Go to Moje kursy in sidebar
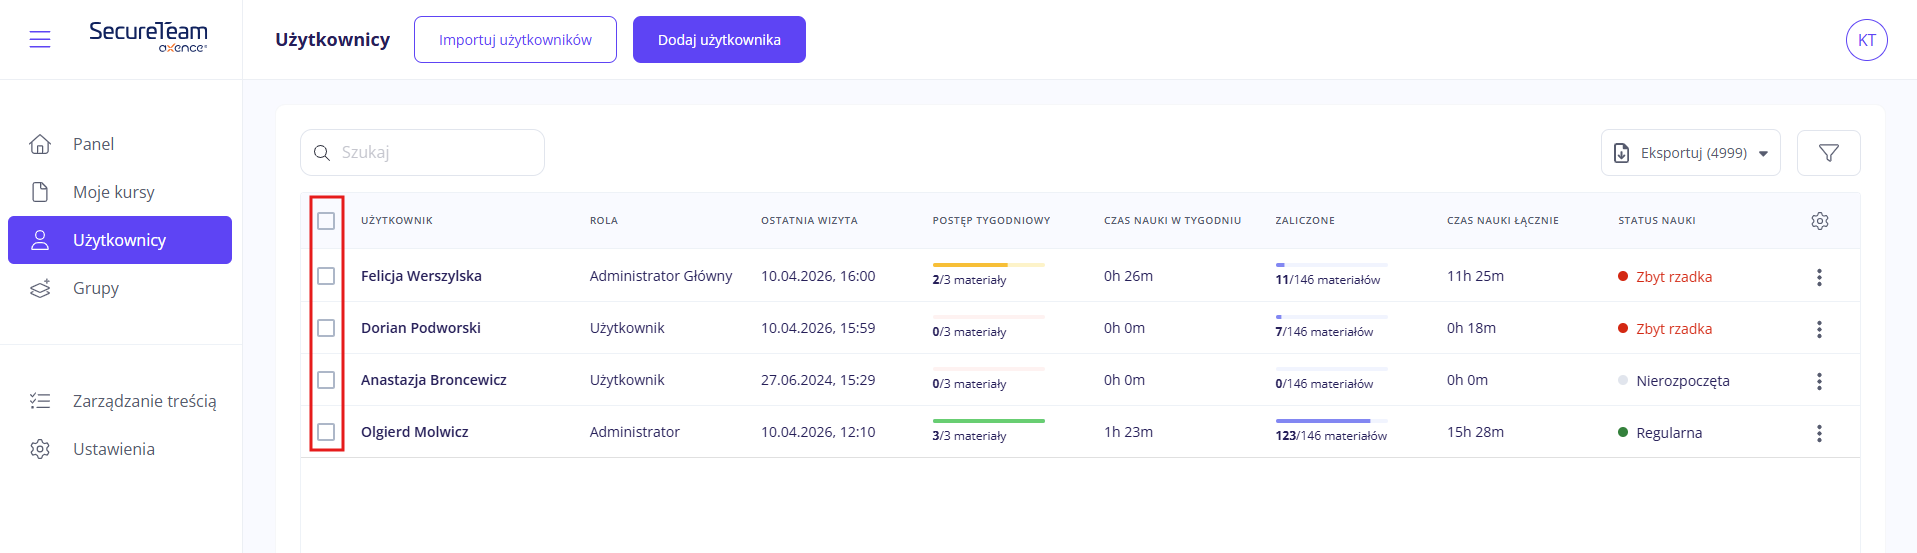Image resolution: width=1917 pixels, height=553 pixels. 113,192
